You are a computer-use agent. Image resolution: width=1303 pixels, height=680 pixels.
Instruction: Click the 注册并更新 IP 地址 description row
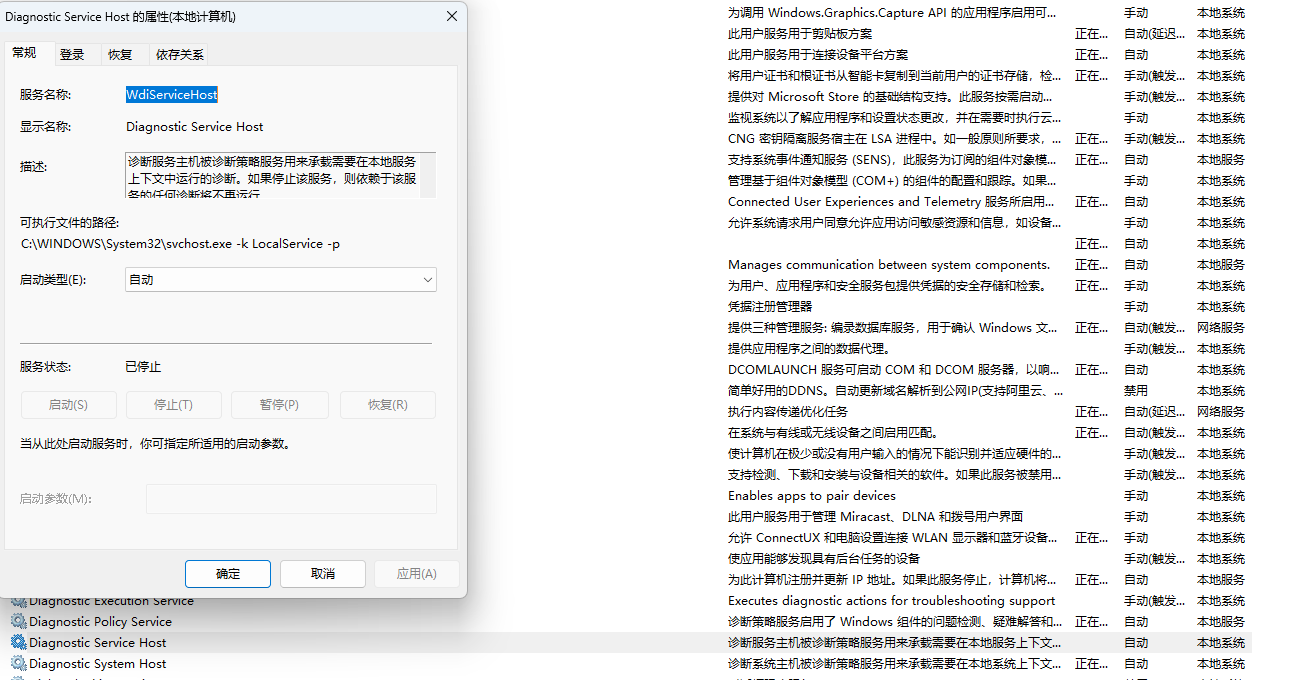click(x=892, y=580)
